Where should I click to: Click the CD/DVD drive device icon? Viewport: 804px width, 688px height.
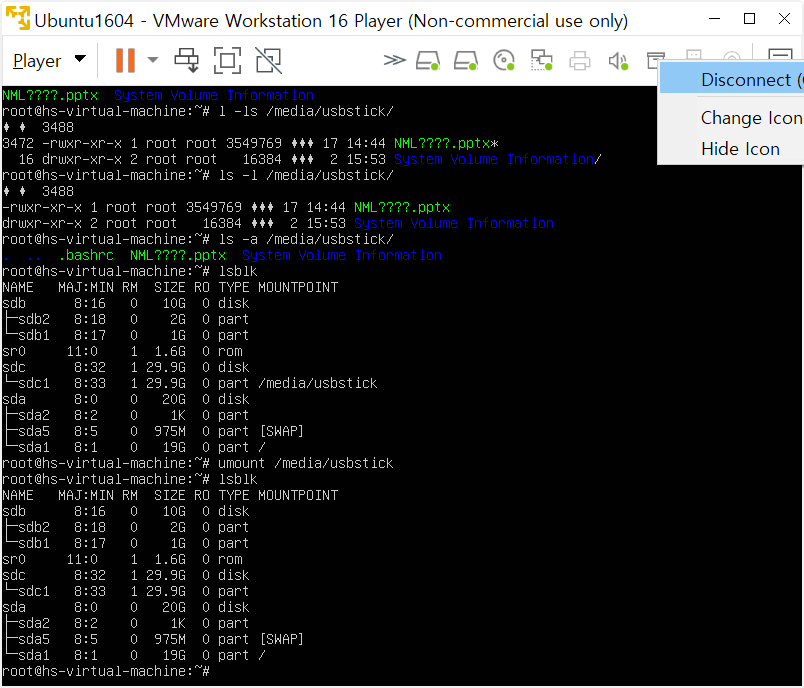(x=504, y=60)
